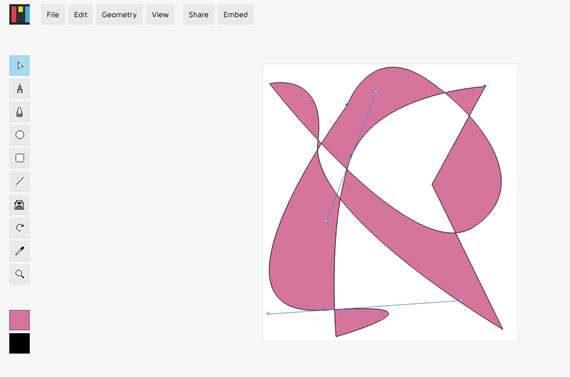Click the control handle at the far left end of the bottom handle line
Image resolution: width=570 pixels, height=377 pixels.
(268, 313)
